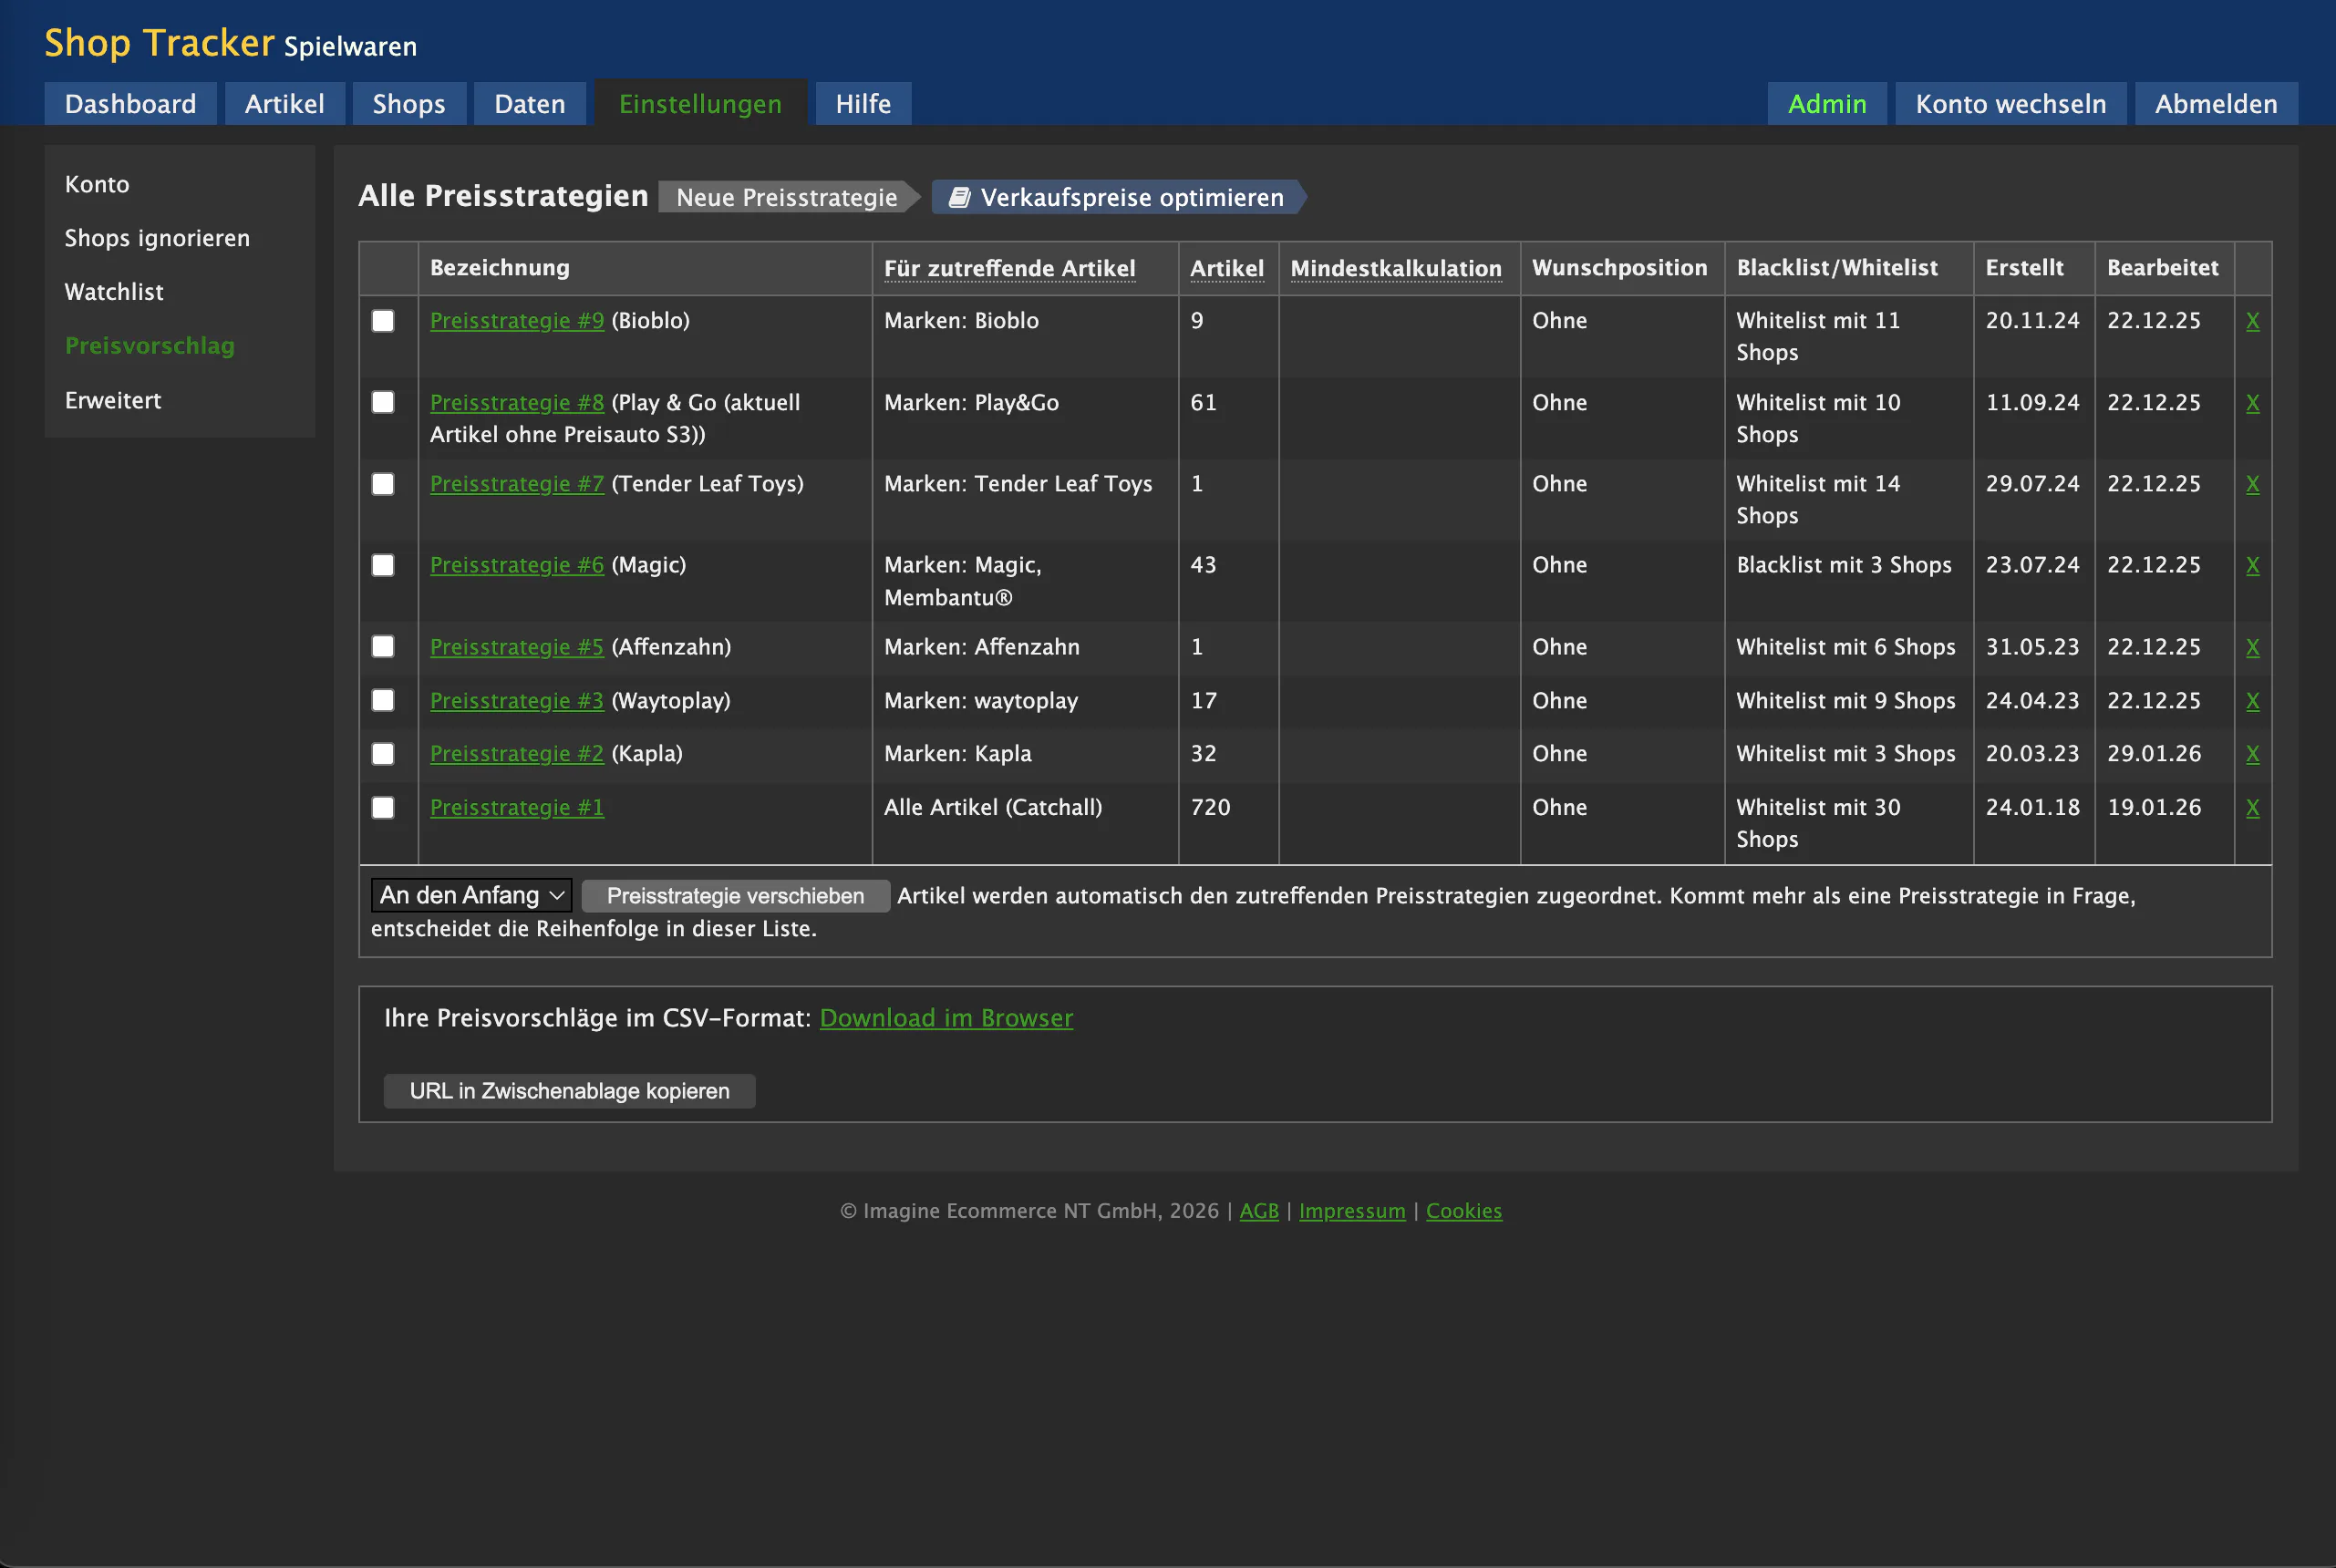Open the Hilfe tab
2336x1568 pixels.
pyautogui.click(x=863, y=104)
